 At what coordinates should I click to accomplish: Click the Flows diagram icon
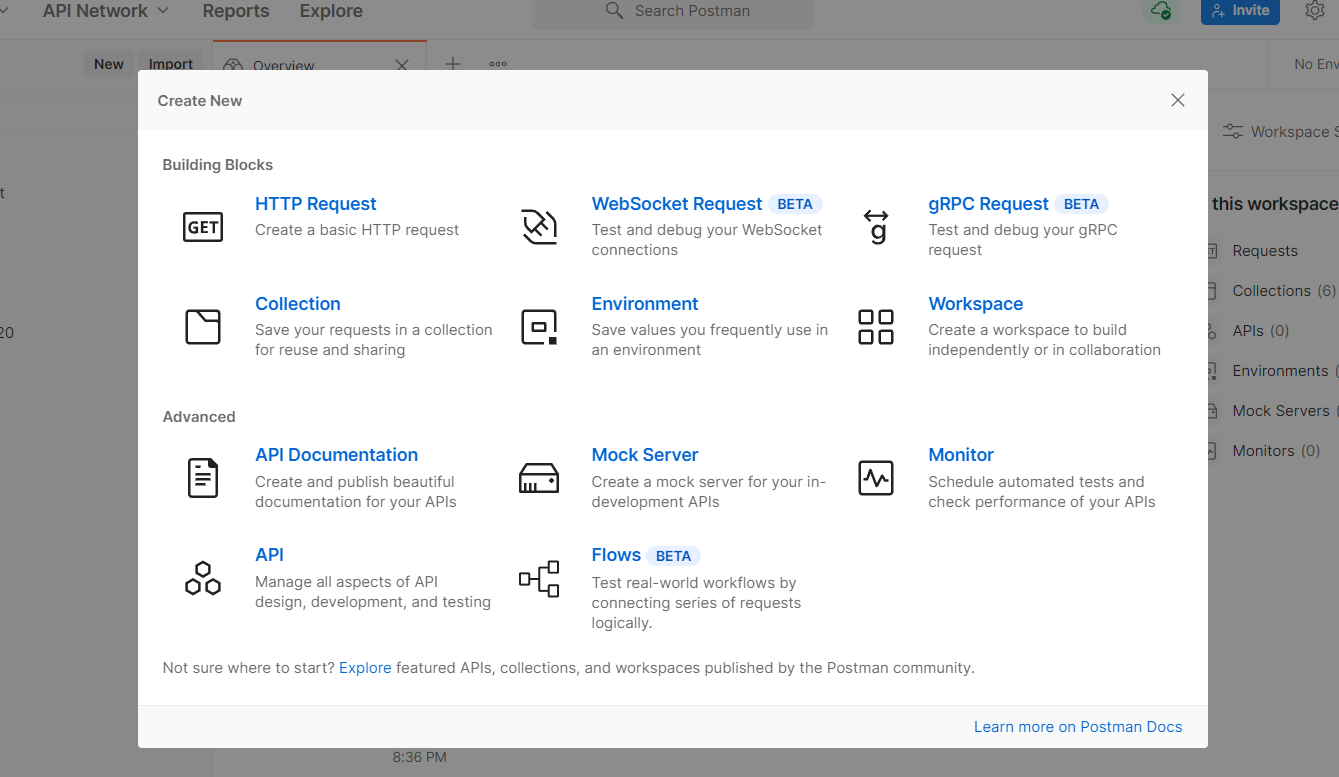coord(539,578)
